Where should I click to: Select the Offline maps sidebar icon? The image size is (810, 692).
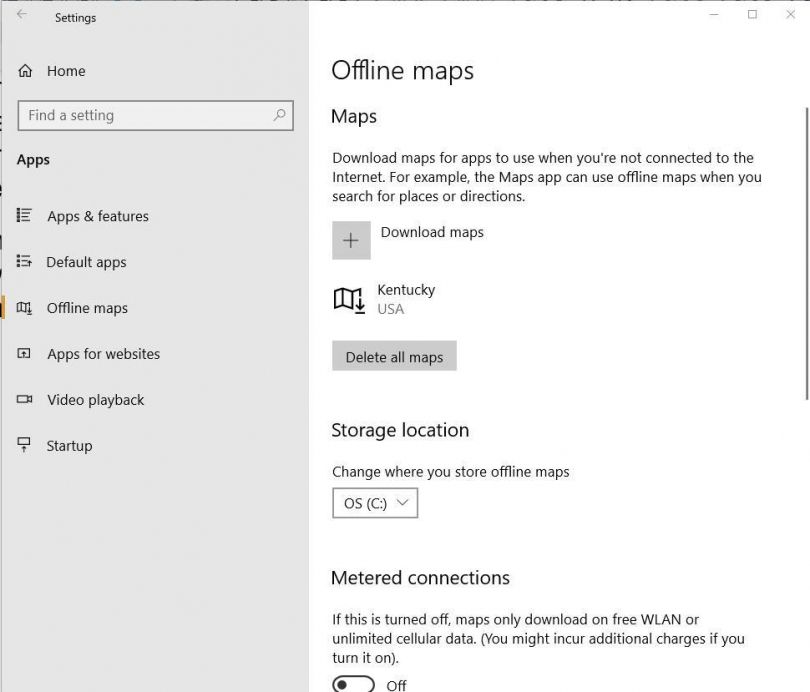click(x=23, y=308)
